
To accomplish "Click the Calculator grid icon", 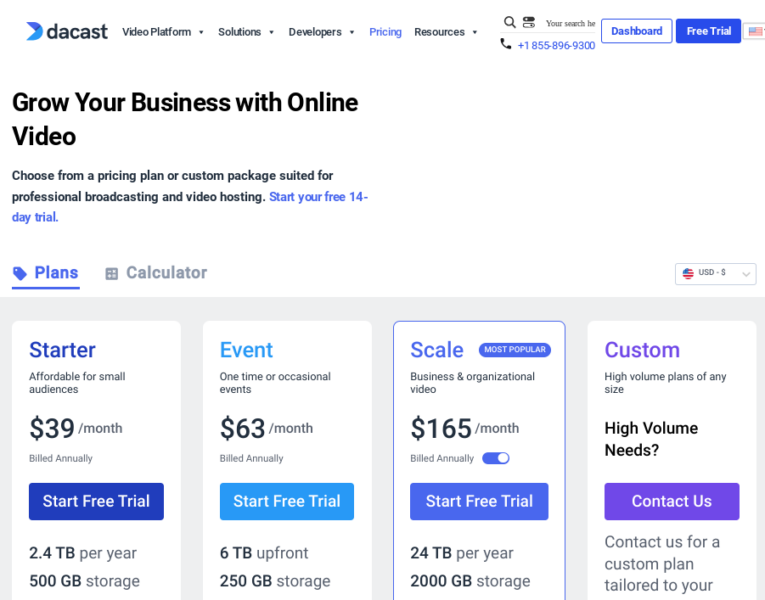I will coord(112,273).
